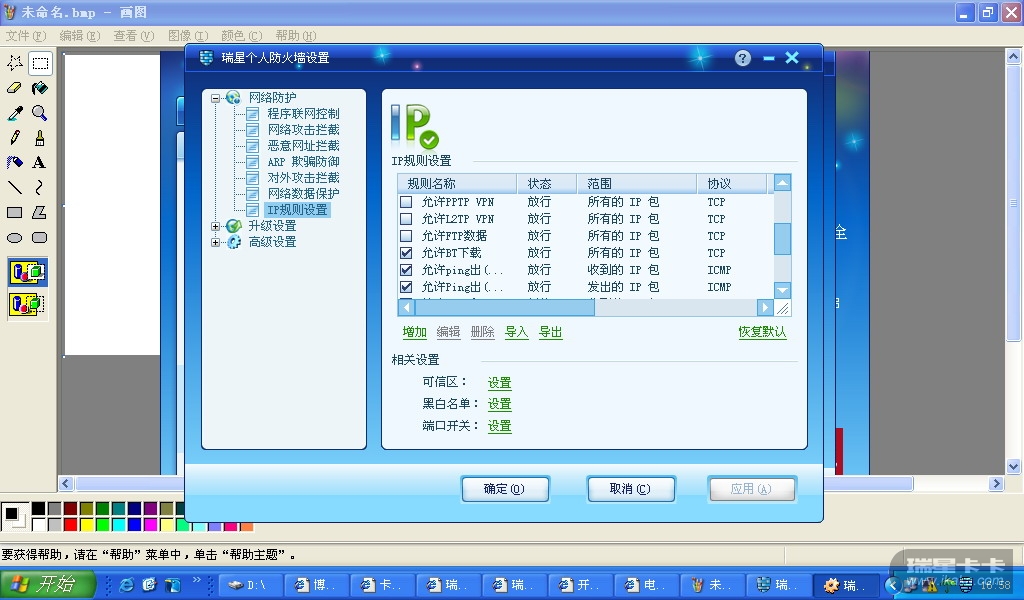This screenshot has width=1024, height=600.
Task: Select the Free-Form Select tool in Paint
Action: click(15, 63)
